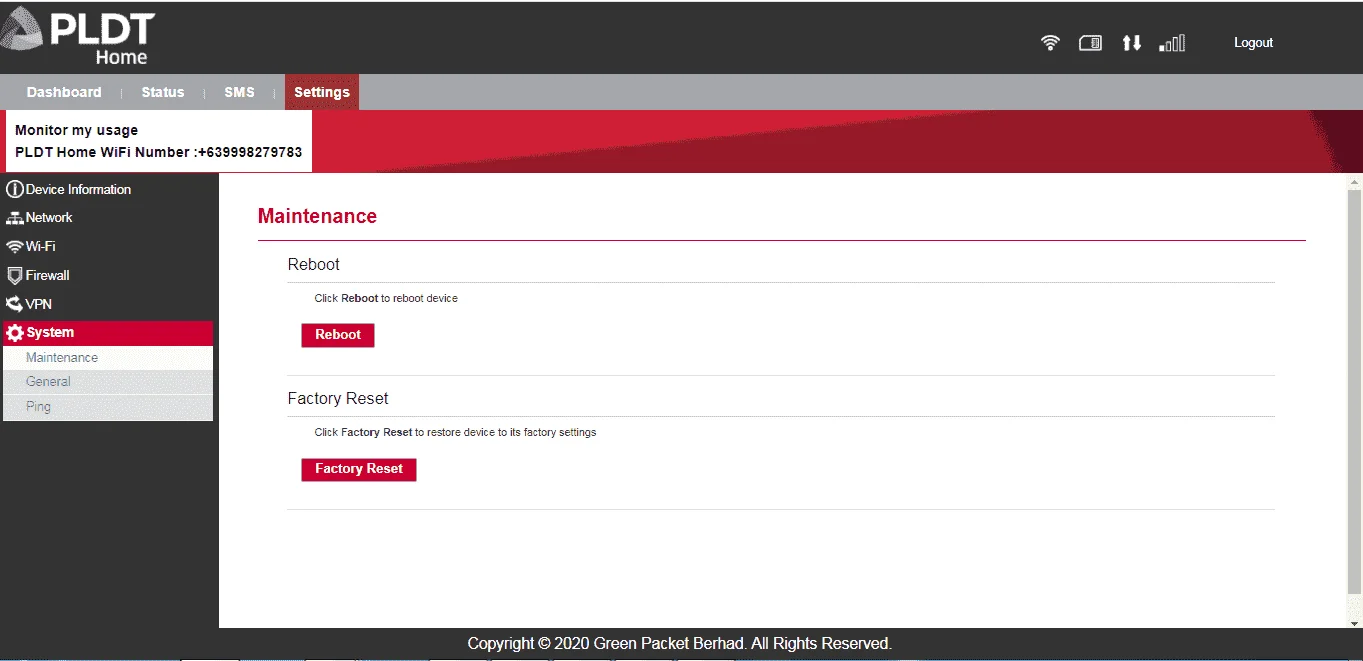Select the General submenu item
Viewport: 1363px width, 661px height.
(x=108, y=382)
